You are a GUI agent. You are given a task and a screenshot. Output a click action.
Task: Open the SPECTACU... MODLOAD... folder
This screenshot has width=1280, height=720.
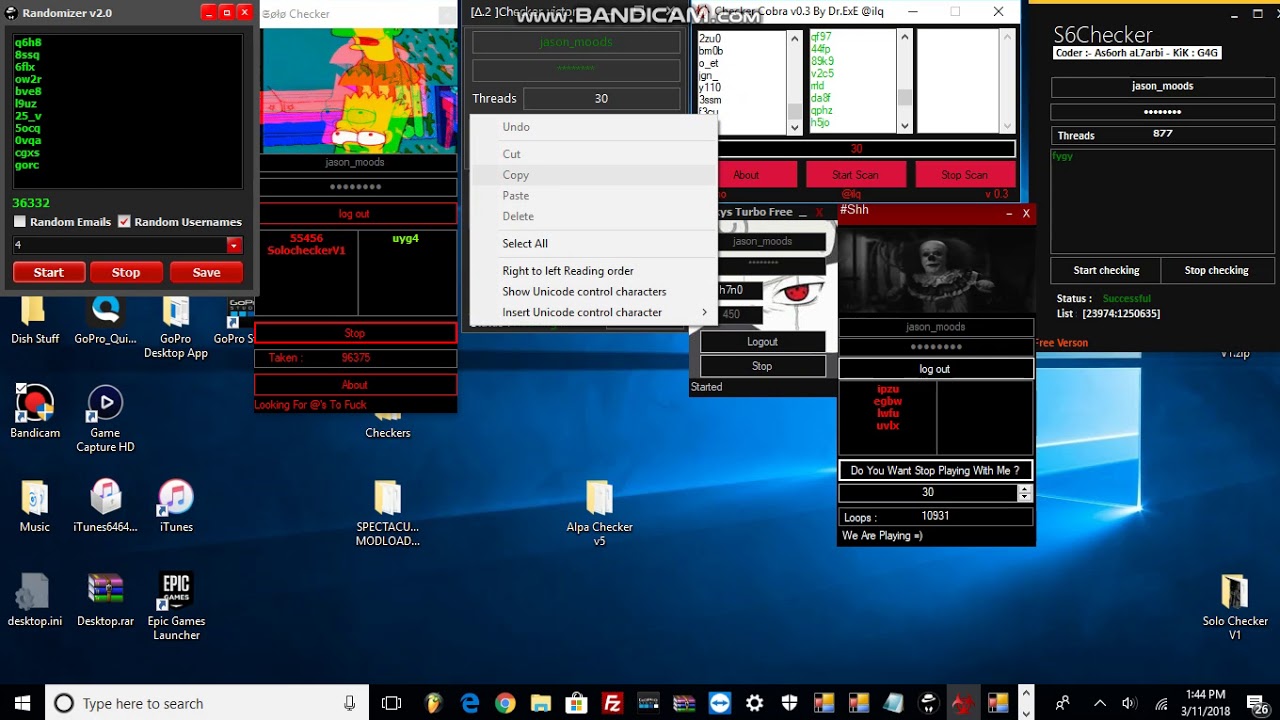coord(388,513)
